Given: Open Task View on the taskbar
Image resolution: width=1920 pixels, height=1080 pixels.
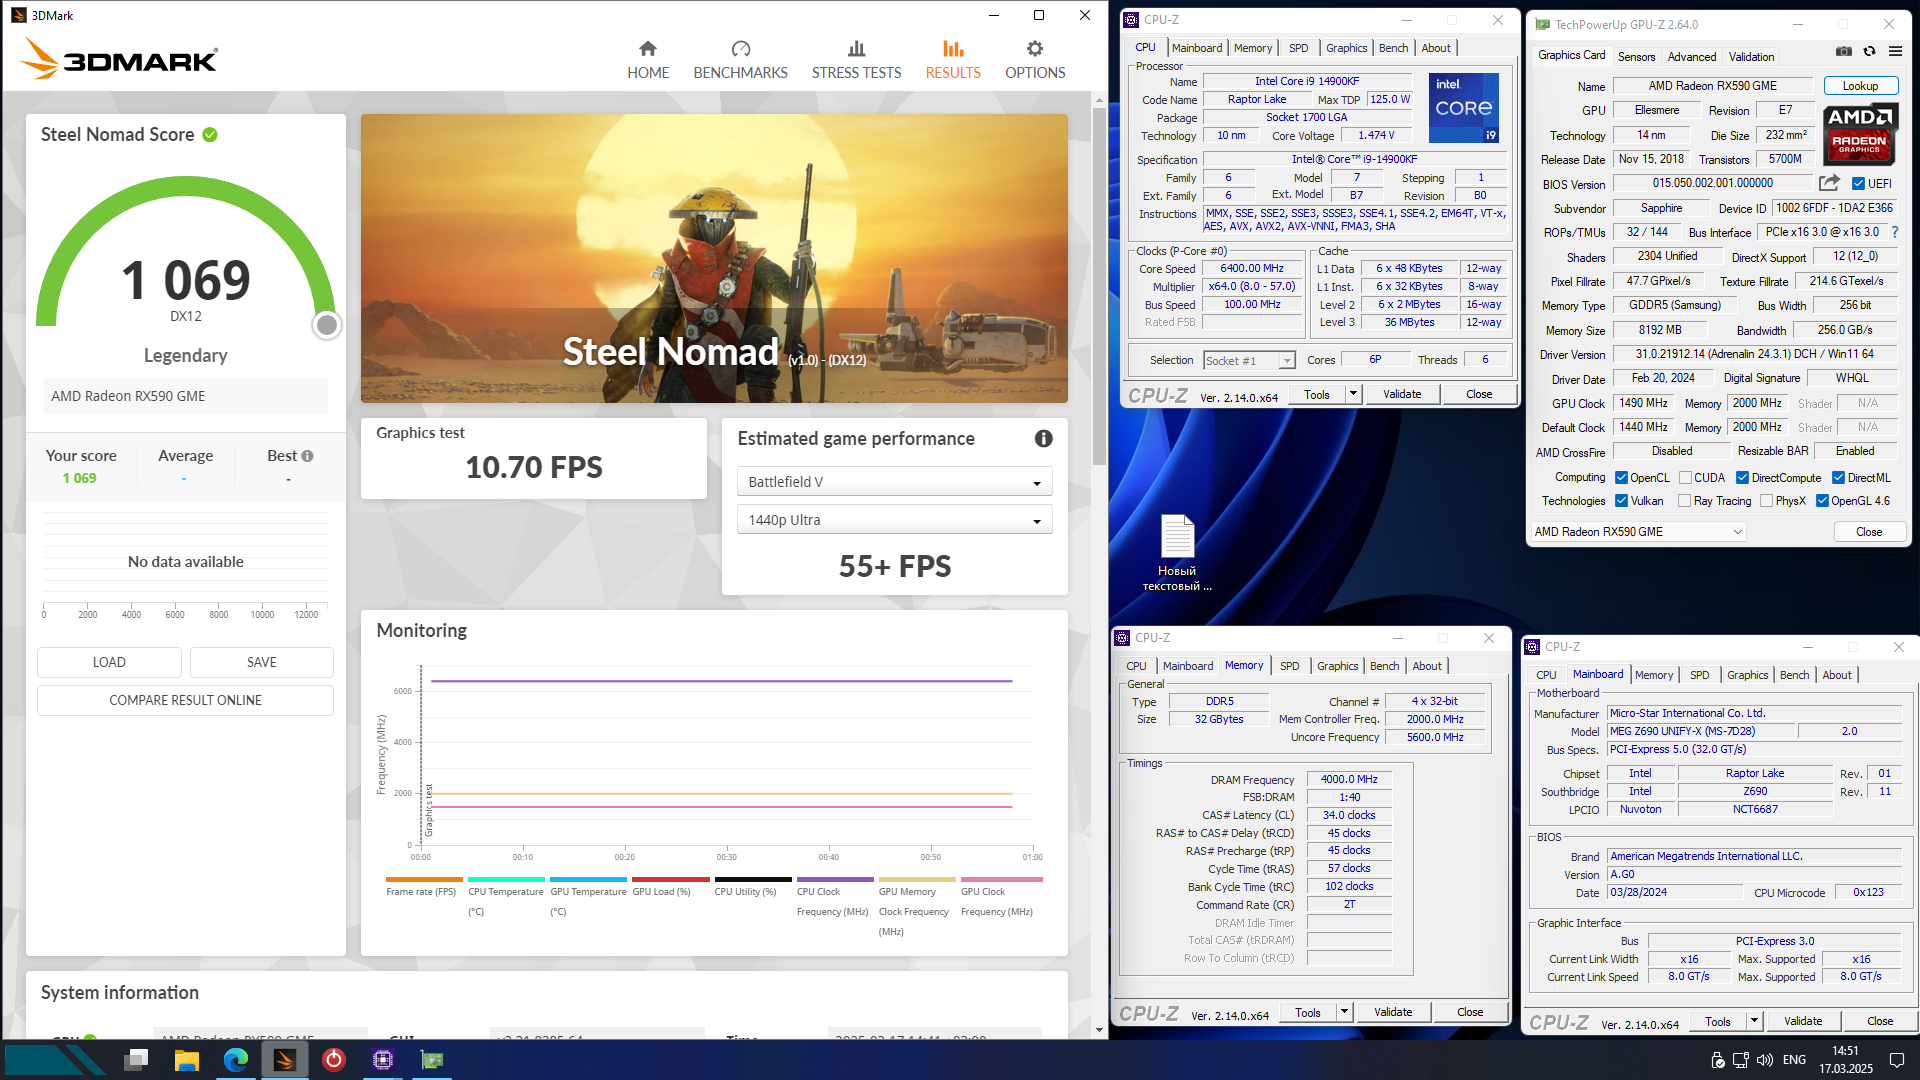Looking at the screenshot, I should click(137, 1060).
